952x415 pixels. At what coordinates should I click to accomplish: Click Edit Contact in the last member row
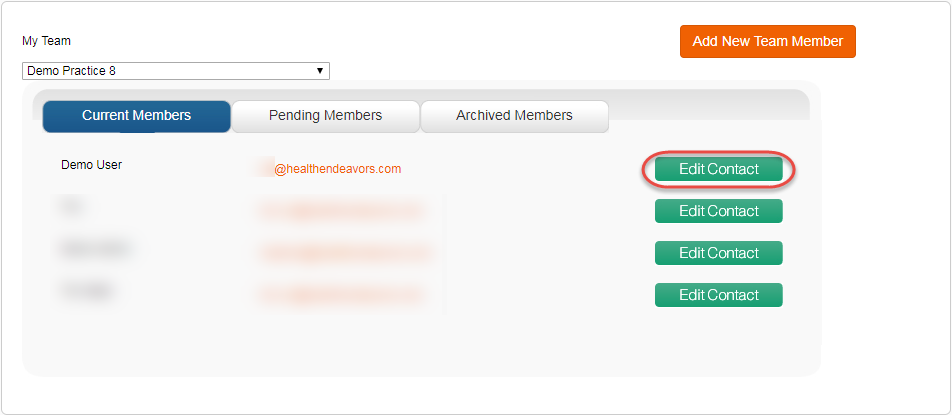pos(719,295)
